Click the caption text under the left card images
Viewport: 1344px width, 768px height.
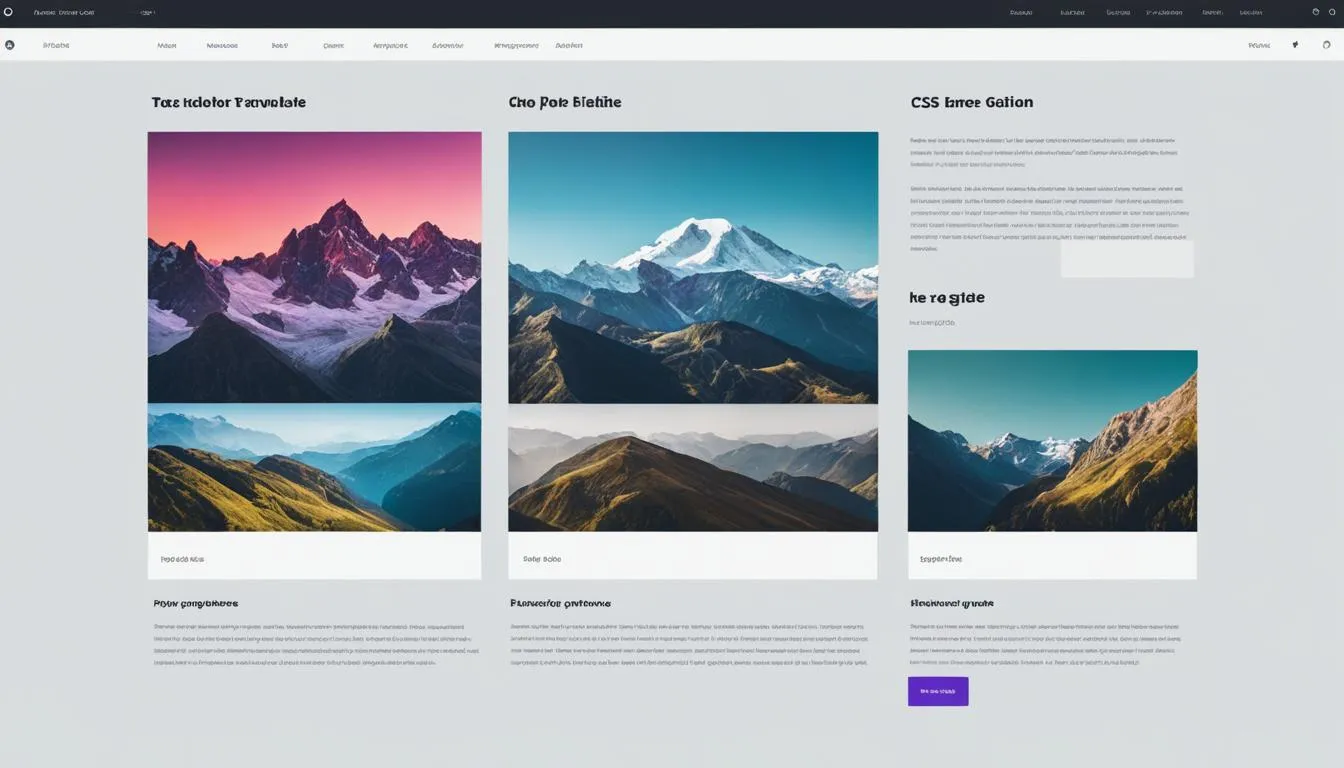point(182,559)
